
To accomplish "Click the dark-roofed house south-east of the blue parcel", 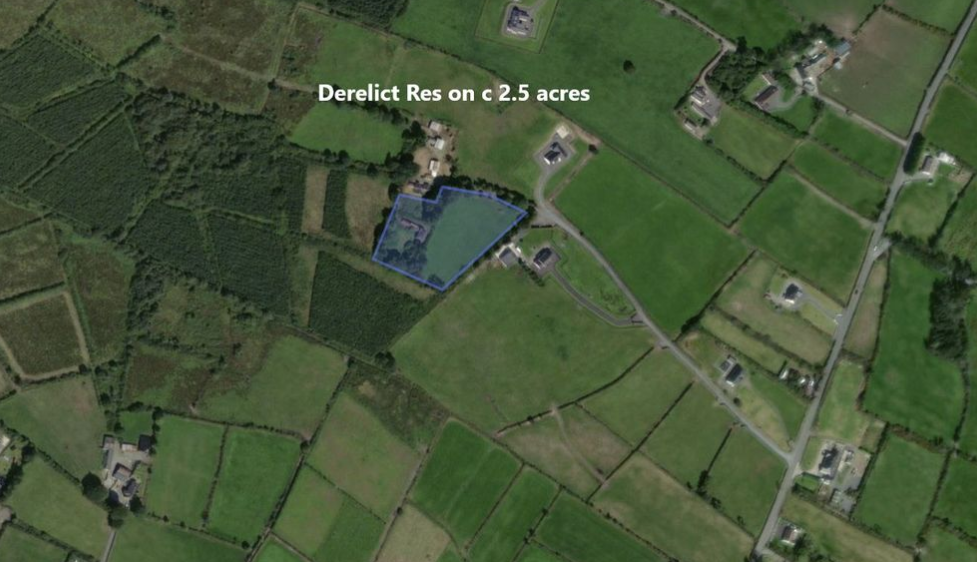I will 545,259.
